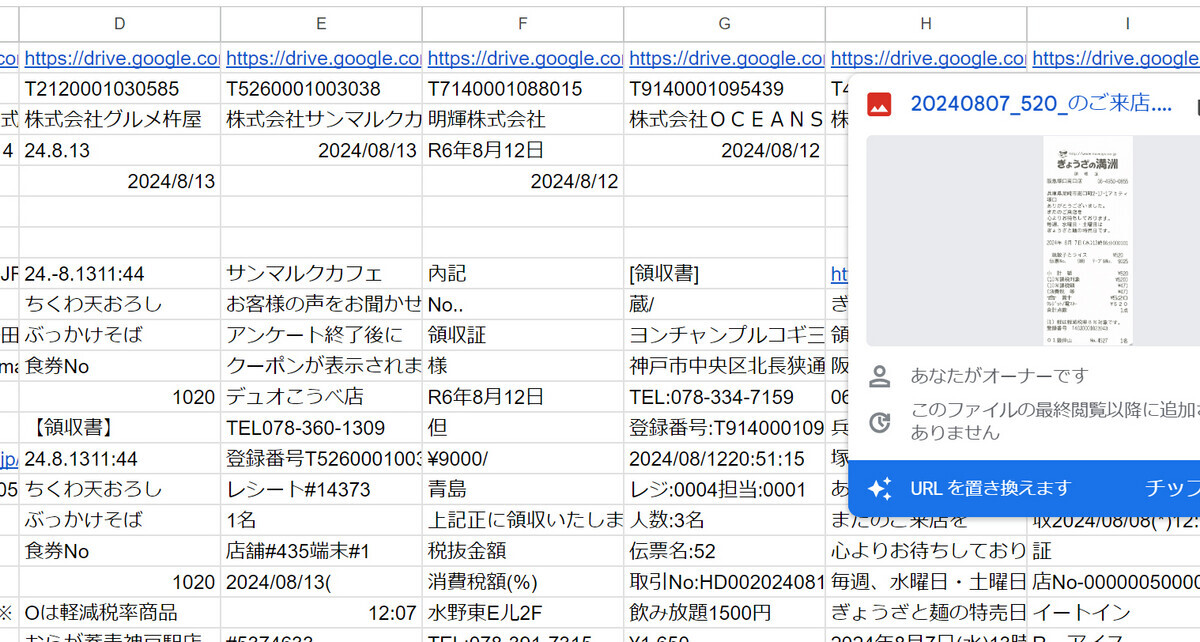Click the red image file icon in preview card
1200x642 pixels.
[x=879, y=103]
